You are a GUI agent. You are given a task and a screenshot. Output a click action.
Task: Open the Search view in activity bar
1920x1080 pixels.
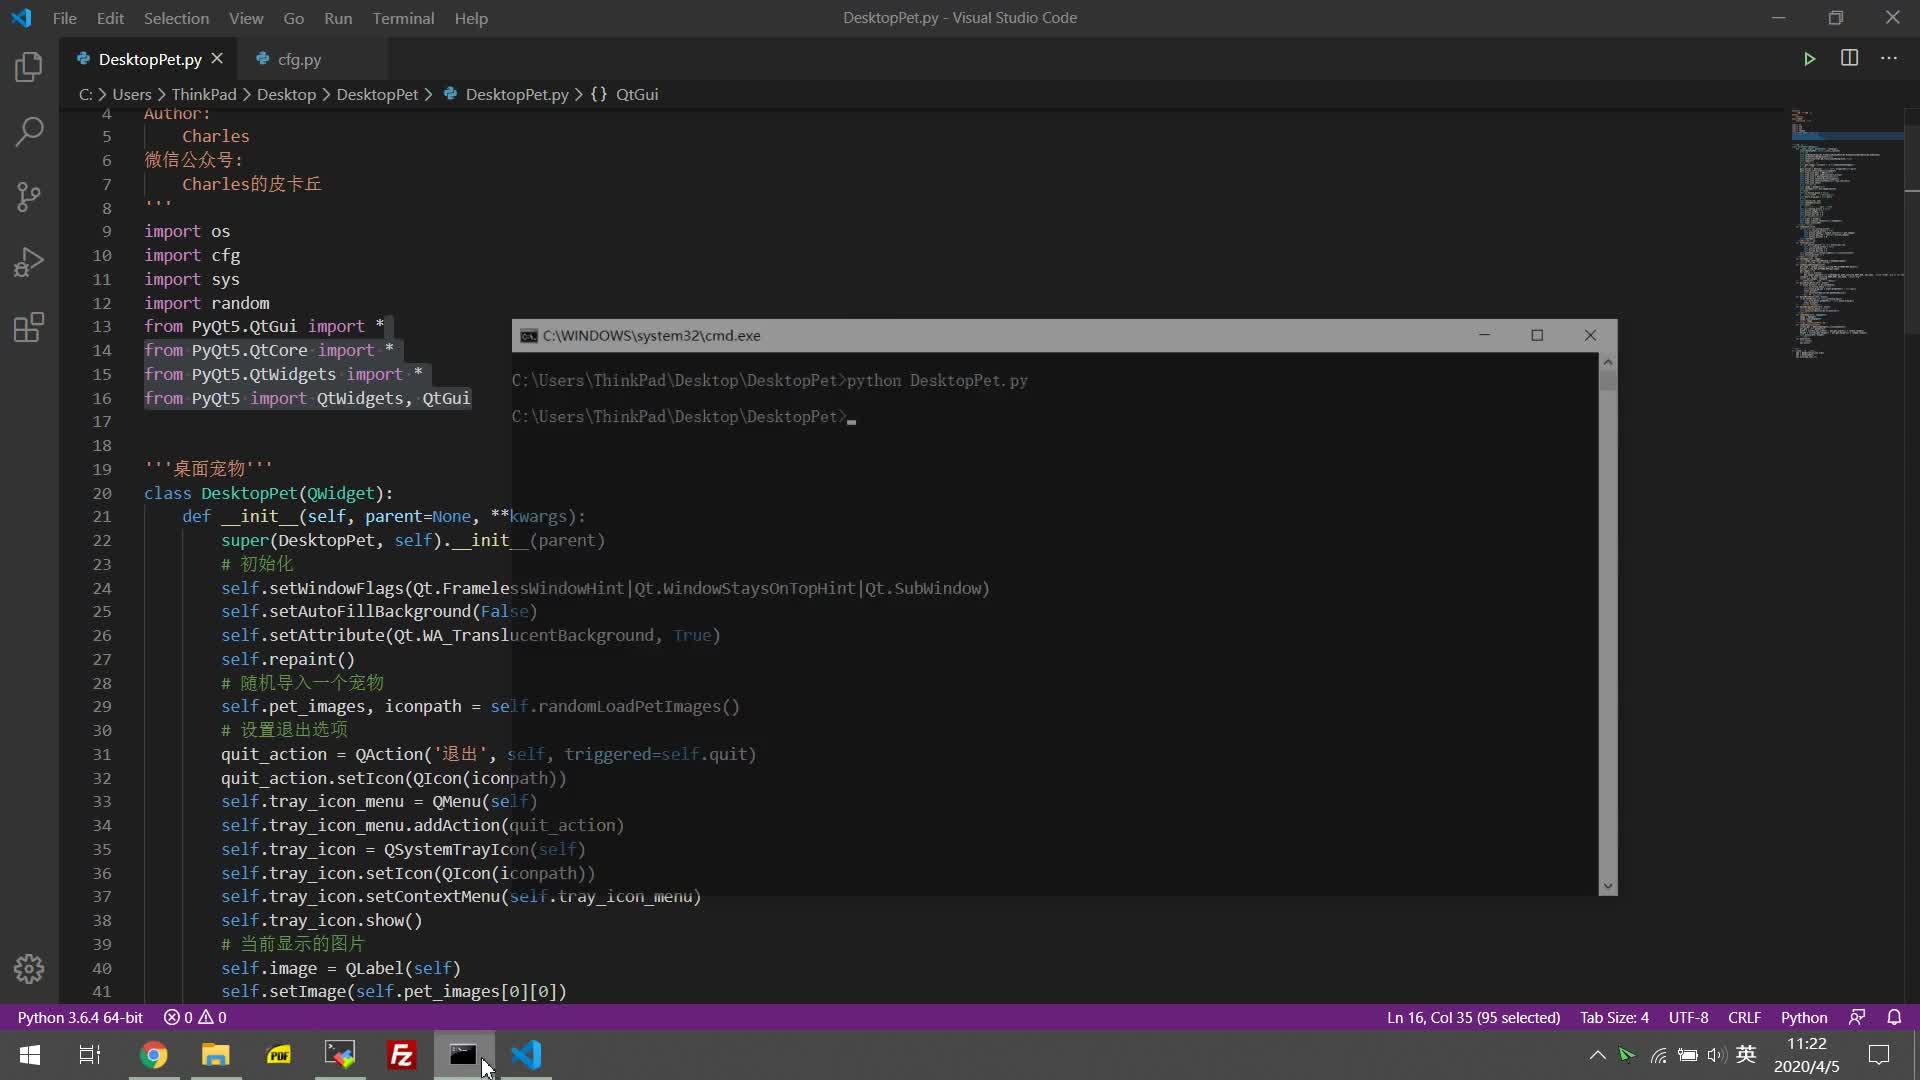click(x=29, y=131)
